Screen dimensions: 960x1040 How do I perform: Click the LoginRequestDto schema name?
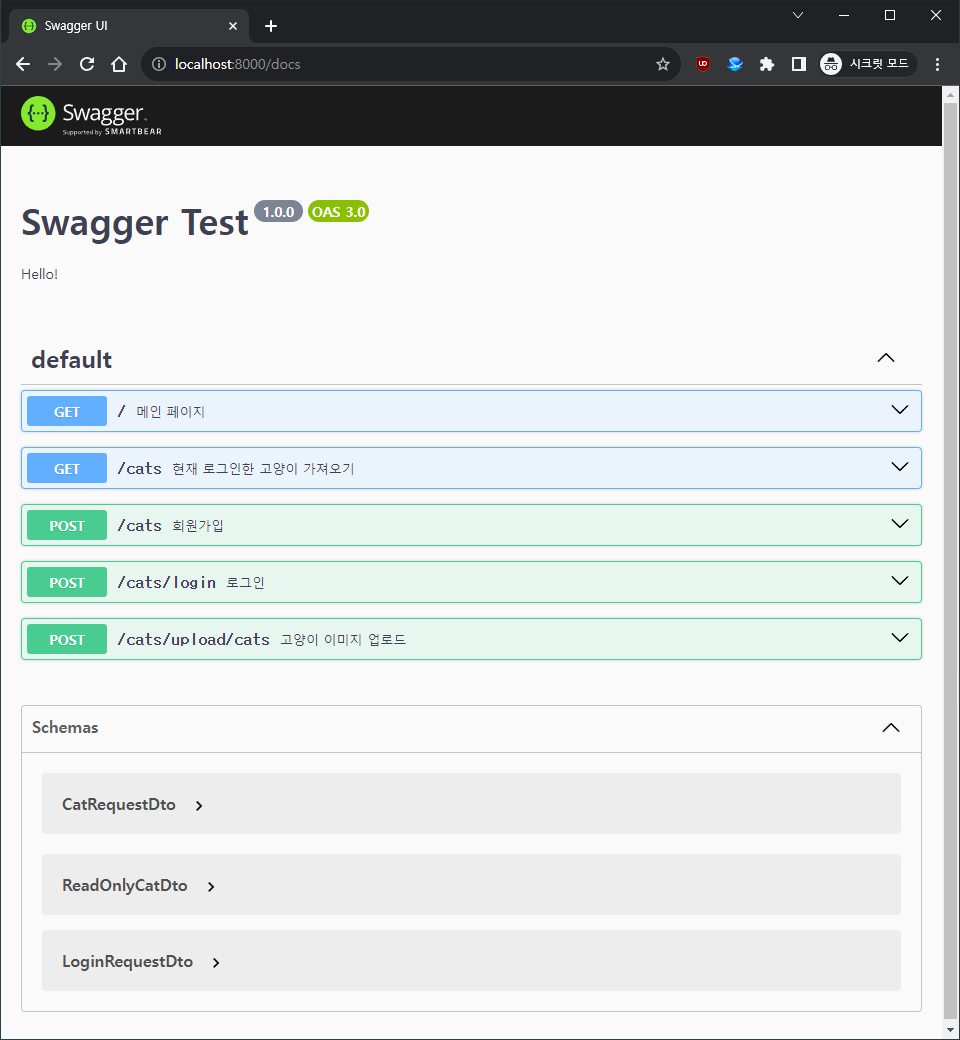point(127,962)
